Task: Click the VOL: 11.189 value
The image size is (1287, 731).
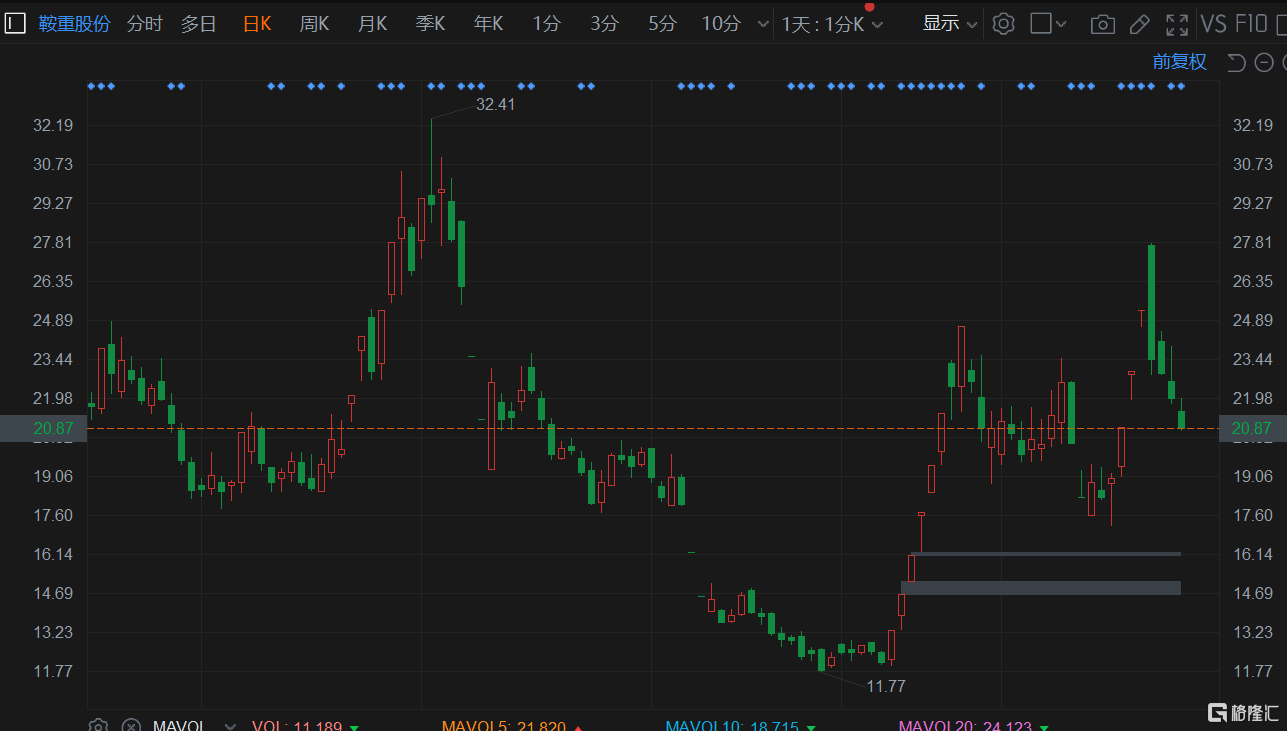Action: point(297,726)
